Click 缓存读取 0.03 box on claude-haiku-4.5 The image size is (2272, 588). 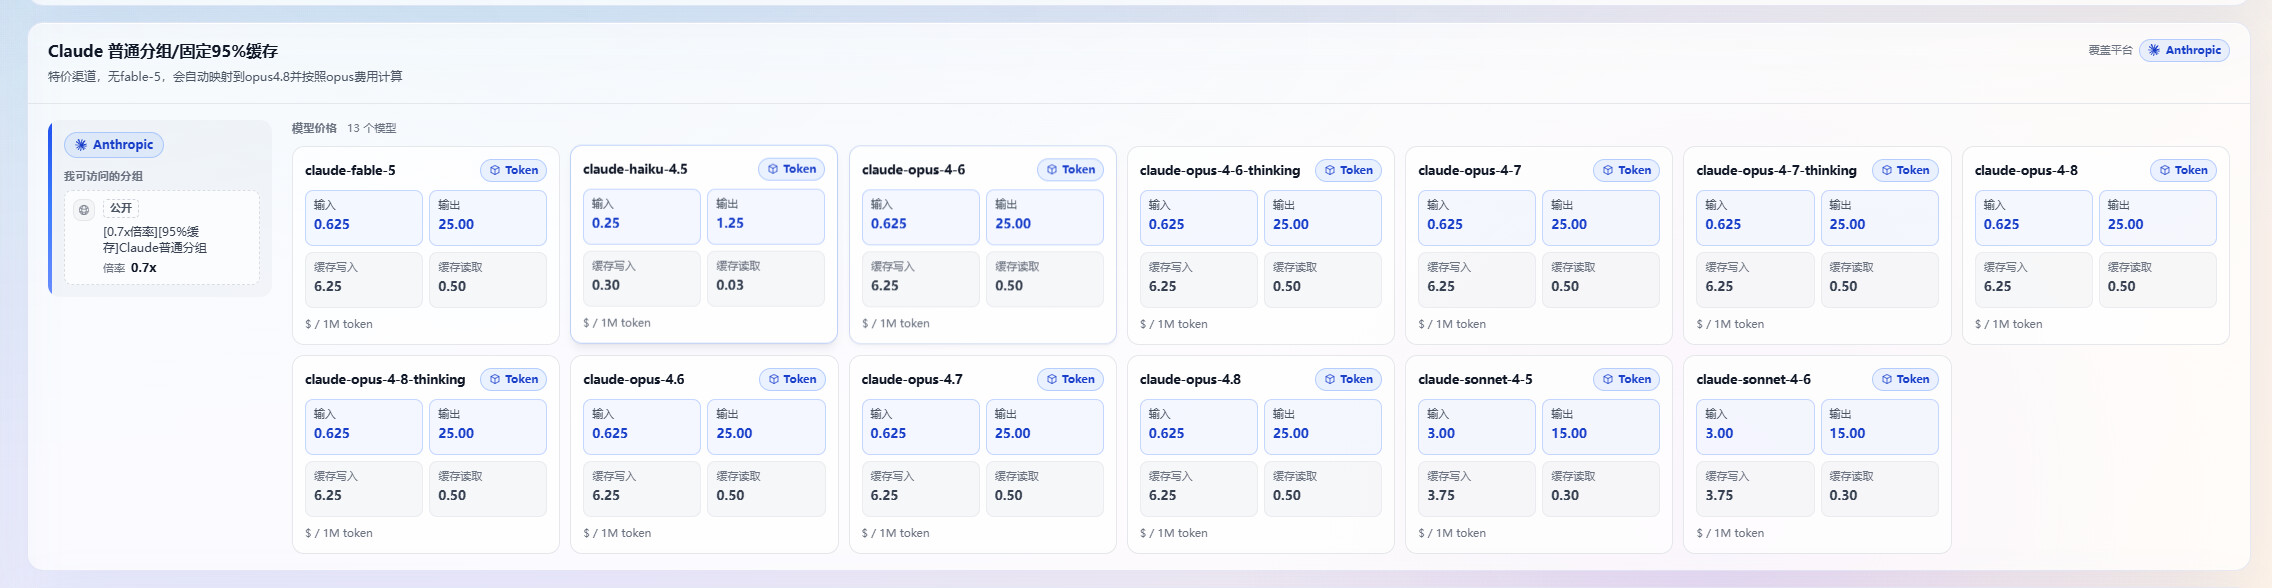[x=766, y=278]
